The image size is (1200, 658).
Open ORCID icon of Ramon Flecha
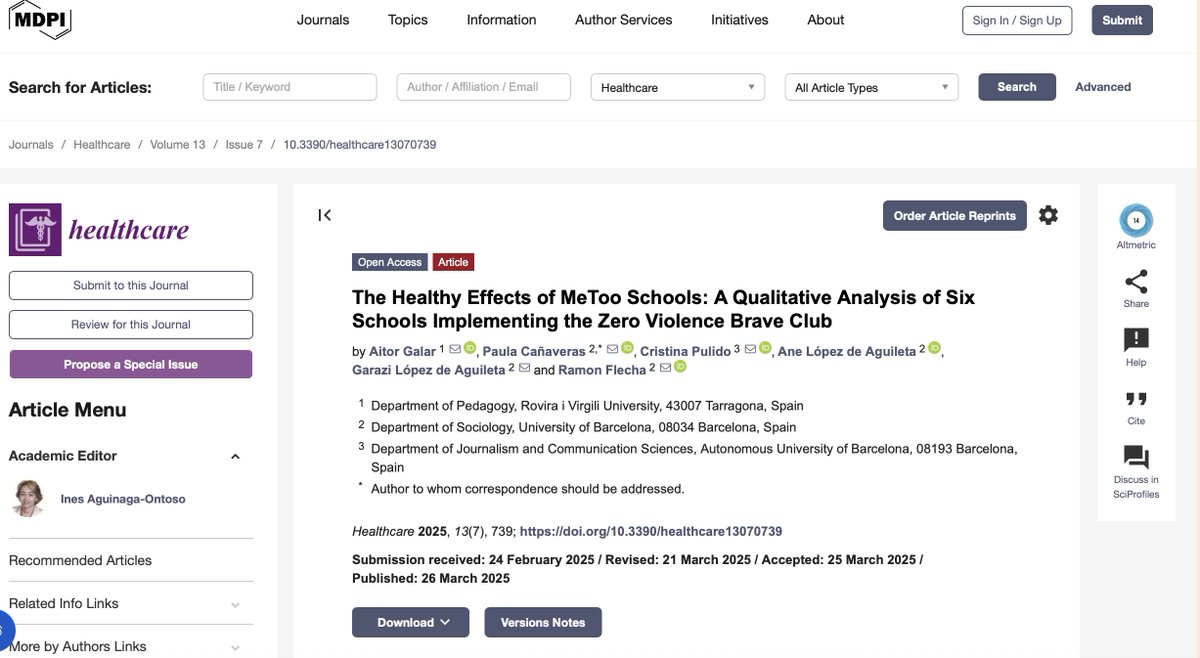[679, 368]
